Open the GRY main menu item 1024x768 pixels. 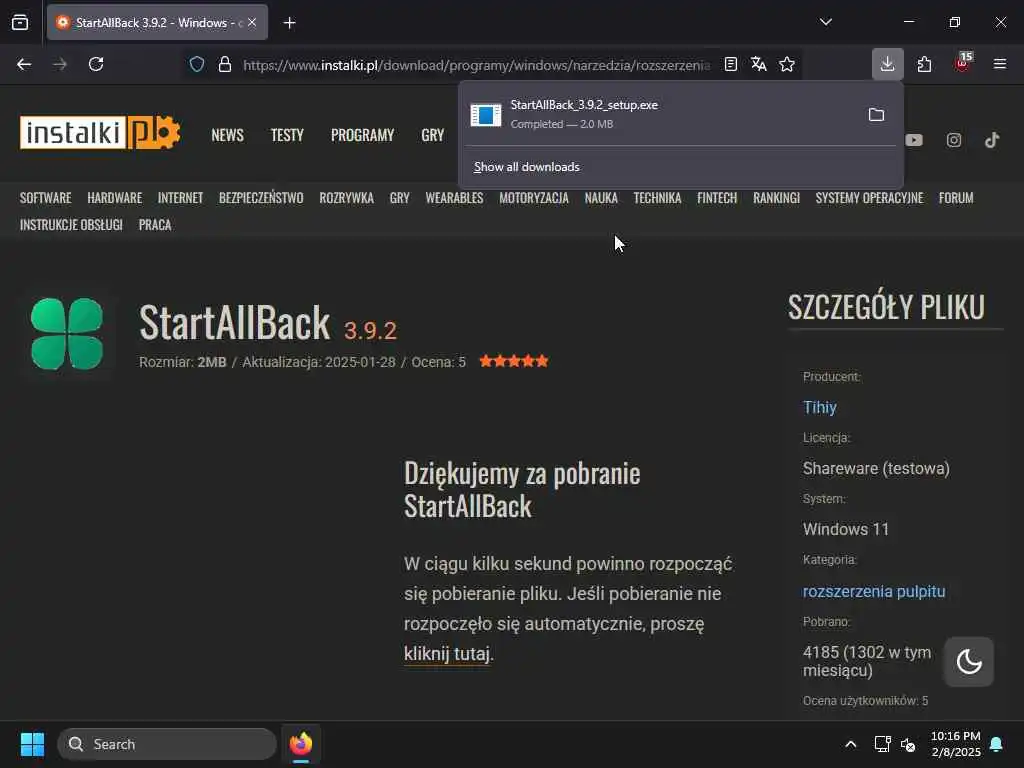[432, 135]
